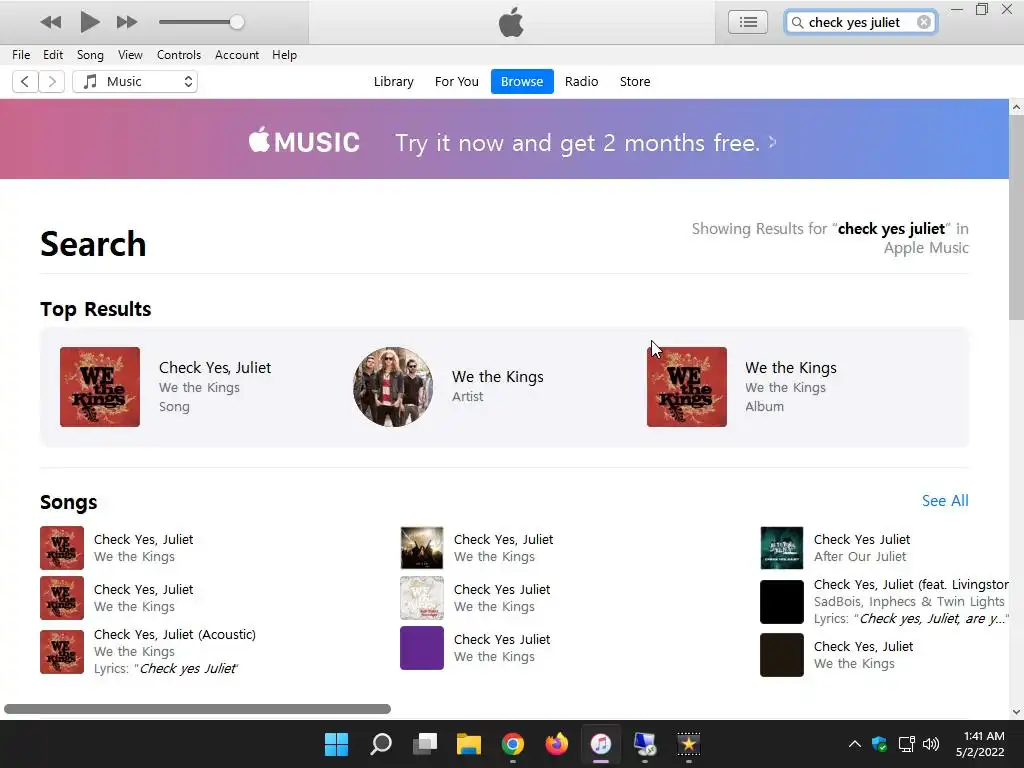Click the magnifier icon in search field
1024x768 pixels.
tap(797, 23)
